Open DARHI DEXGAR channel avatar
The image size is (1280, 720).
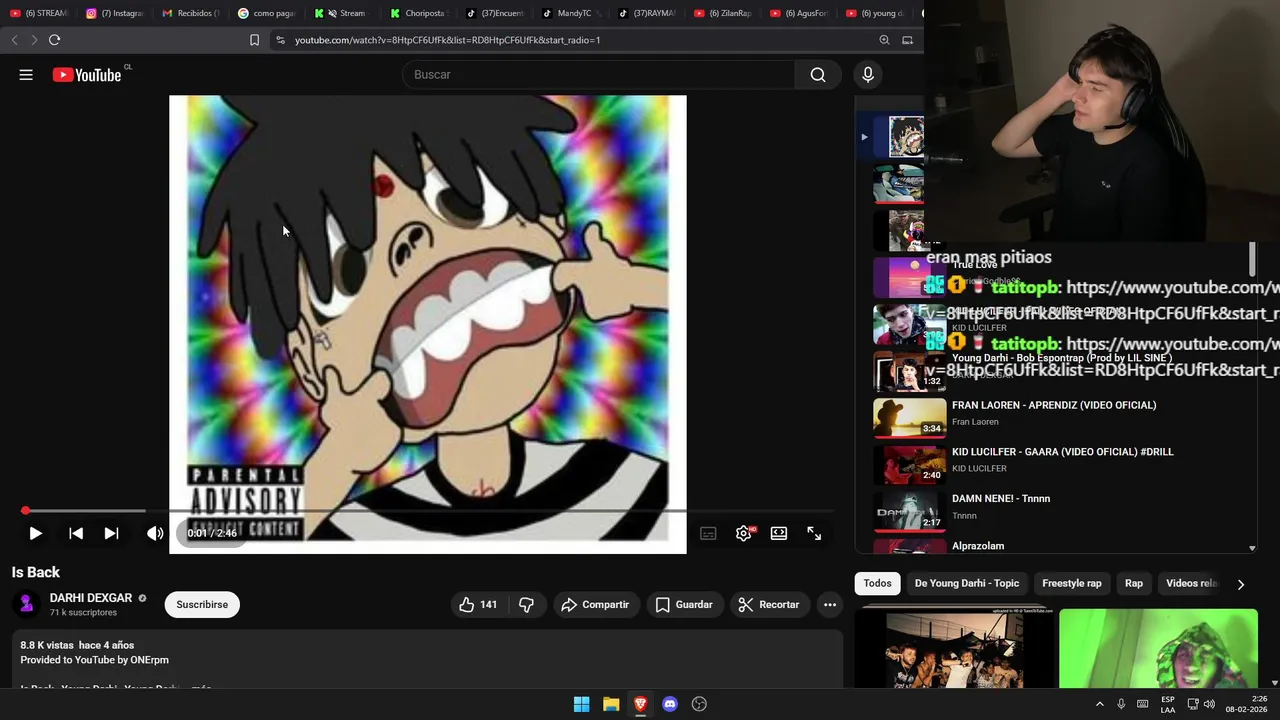pos(27,604)
